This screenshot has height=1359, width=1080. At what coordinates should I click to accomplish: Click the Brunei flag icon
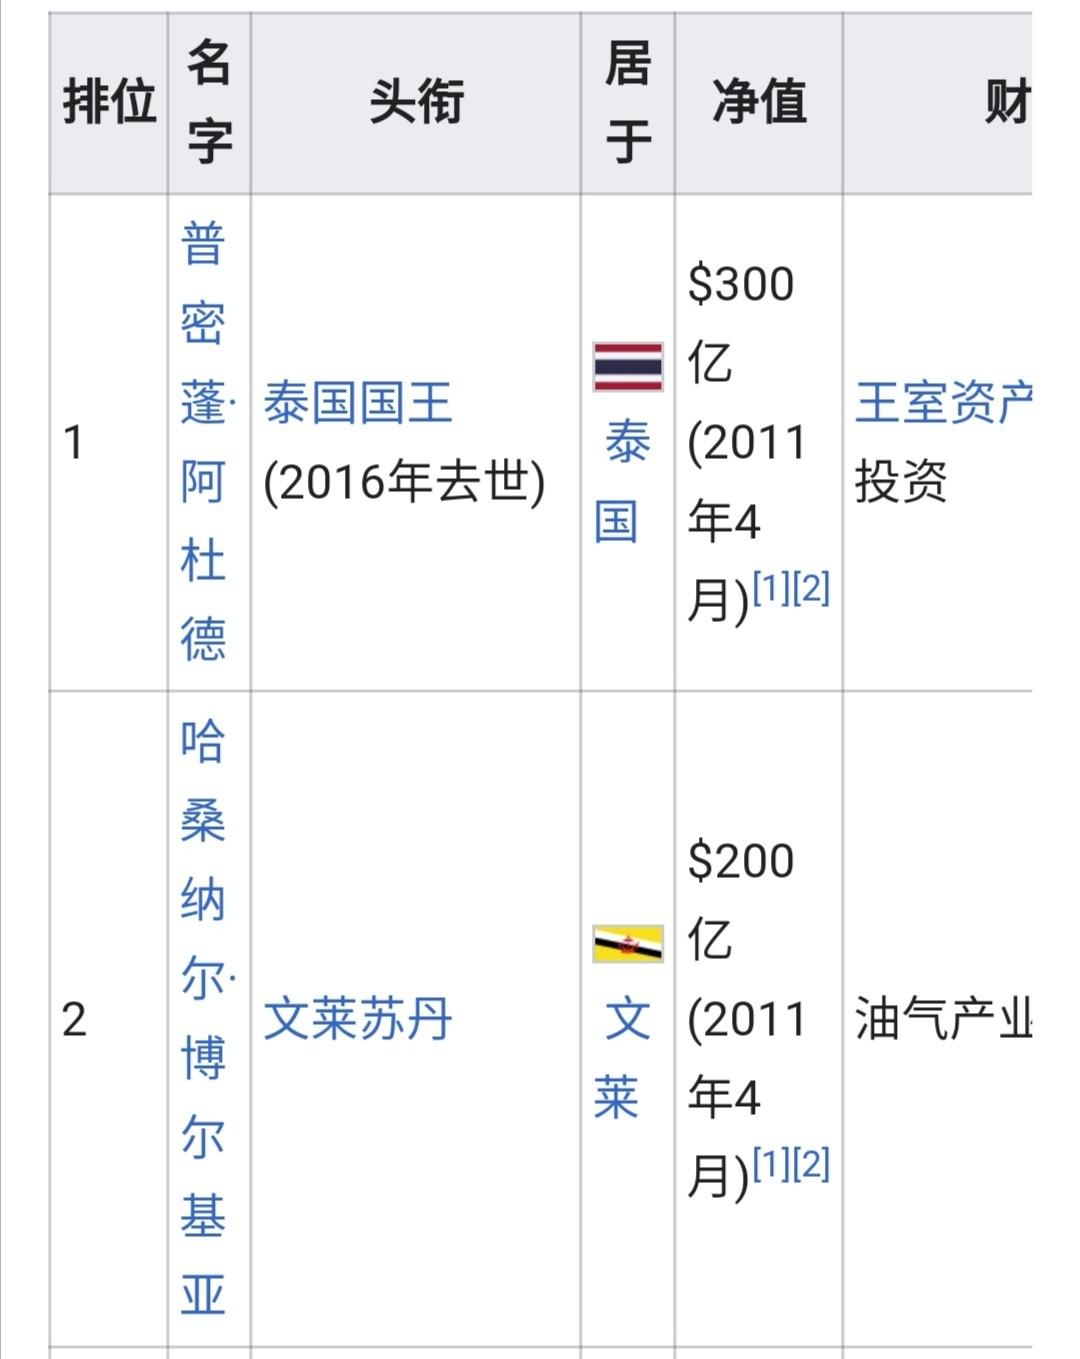[x=627, y=944]
